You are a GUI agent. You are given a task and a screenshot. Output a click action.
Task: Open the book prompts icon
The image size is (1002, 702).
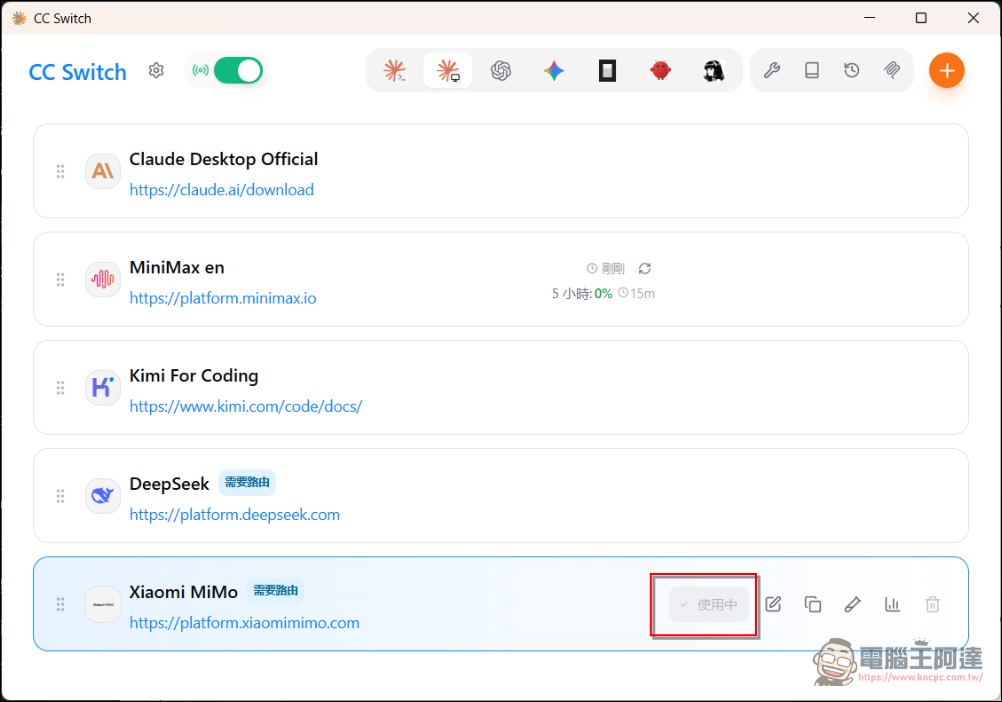(x=812, y=70)
